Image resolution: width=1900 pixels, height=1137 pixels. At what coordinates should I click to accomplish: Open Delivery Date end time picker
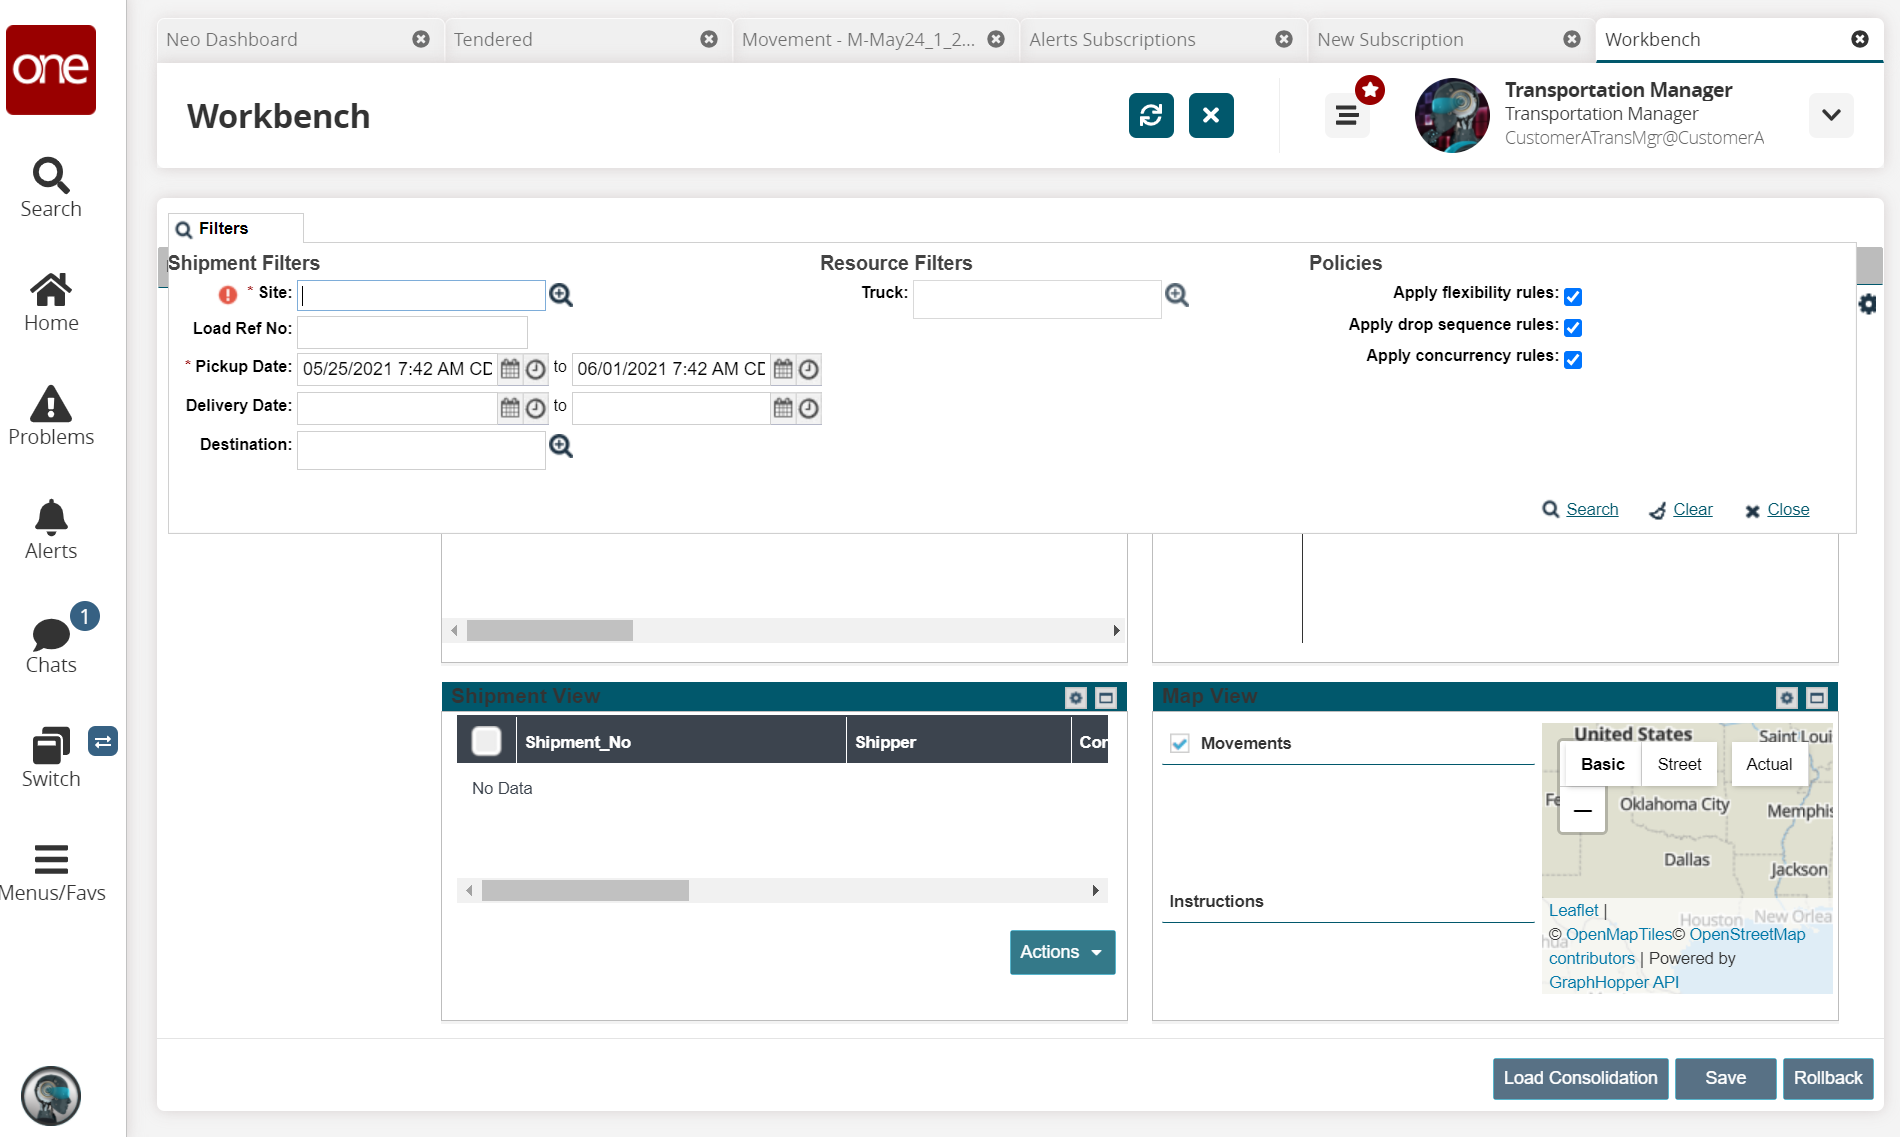point(809,408)
